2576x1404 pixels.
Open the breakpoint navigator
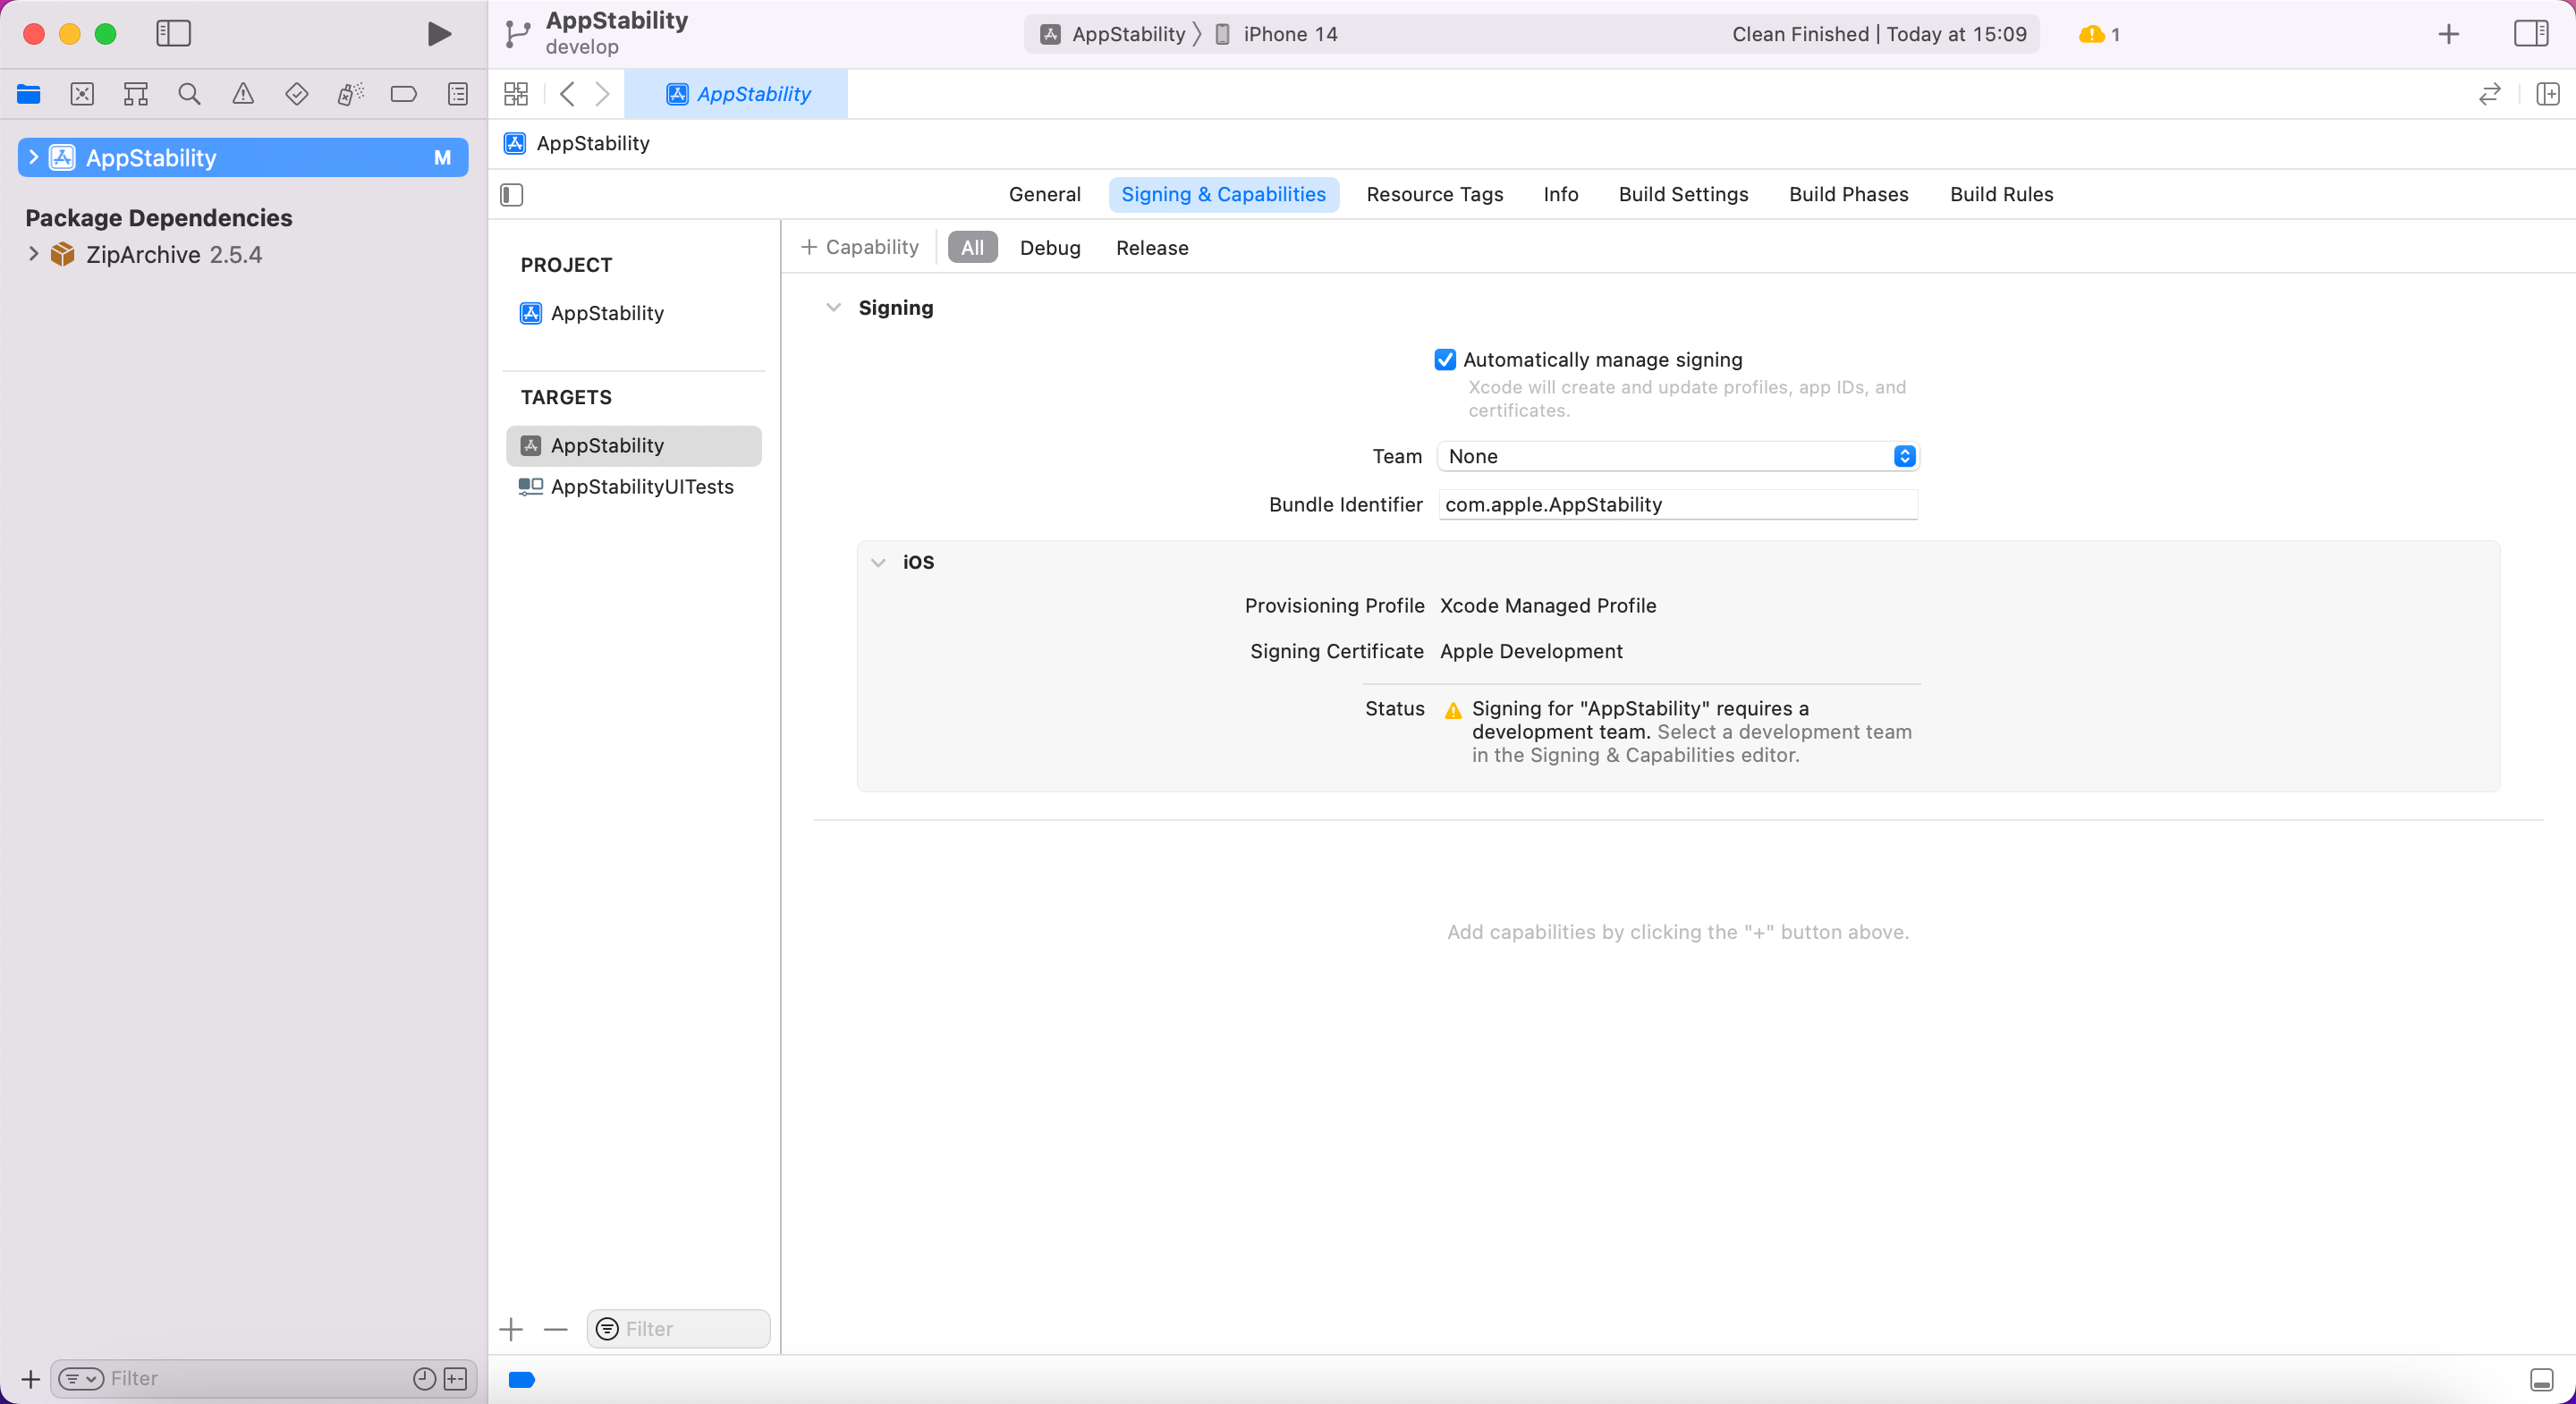pyautogui.click(x=404, y=94)
